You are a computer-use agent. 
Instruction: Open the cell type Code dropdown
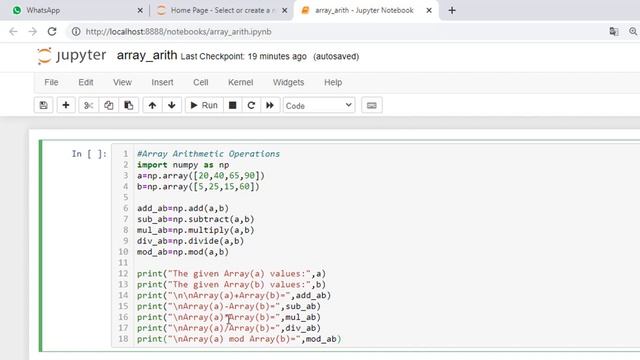[319, 105]
